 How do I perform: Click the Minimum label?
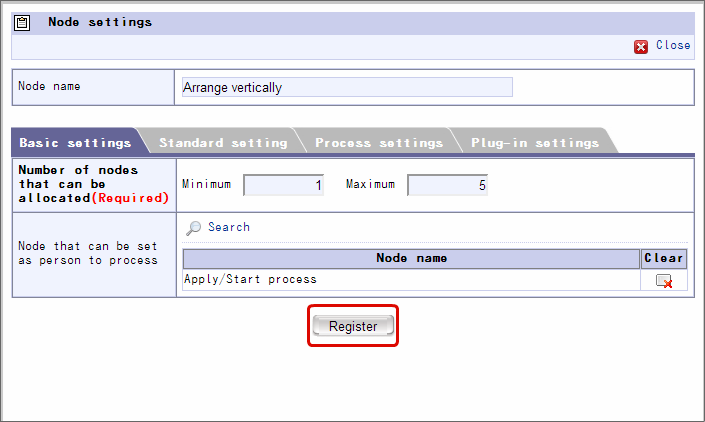point(206,184)
